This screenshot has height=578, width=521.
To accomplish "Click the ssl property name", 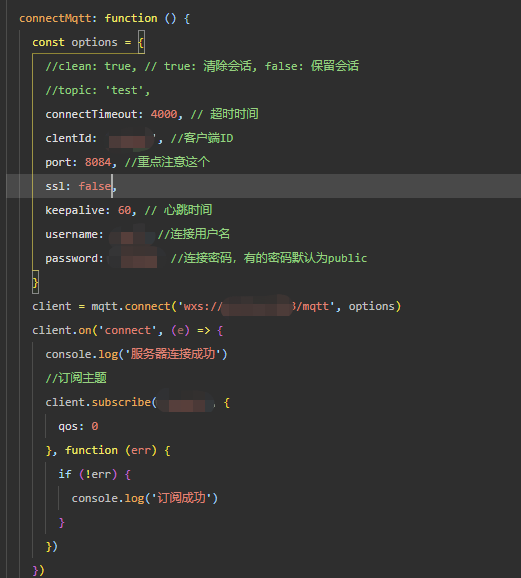I will pos(55,186).
